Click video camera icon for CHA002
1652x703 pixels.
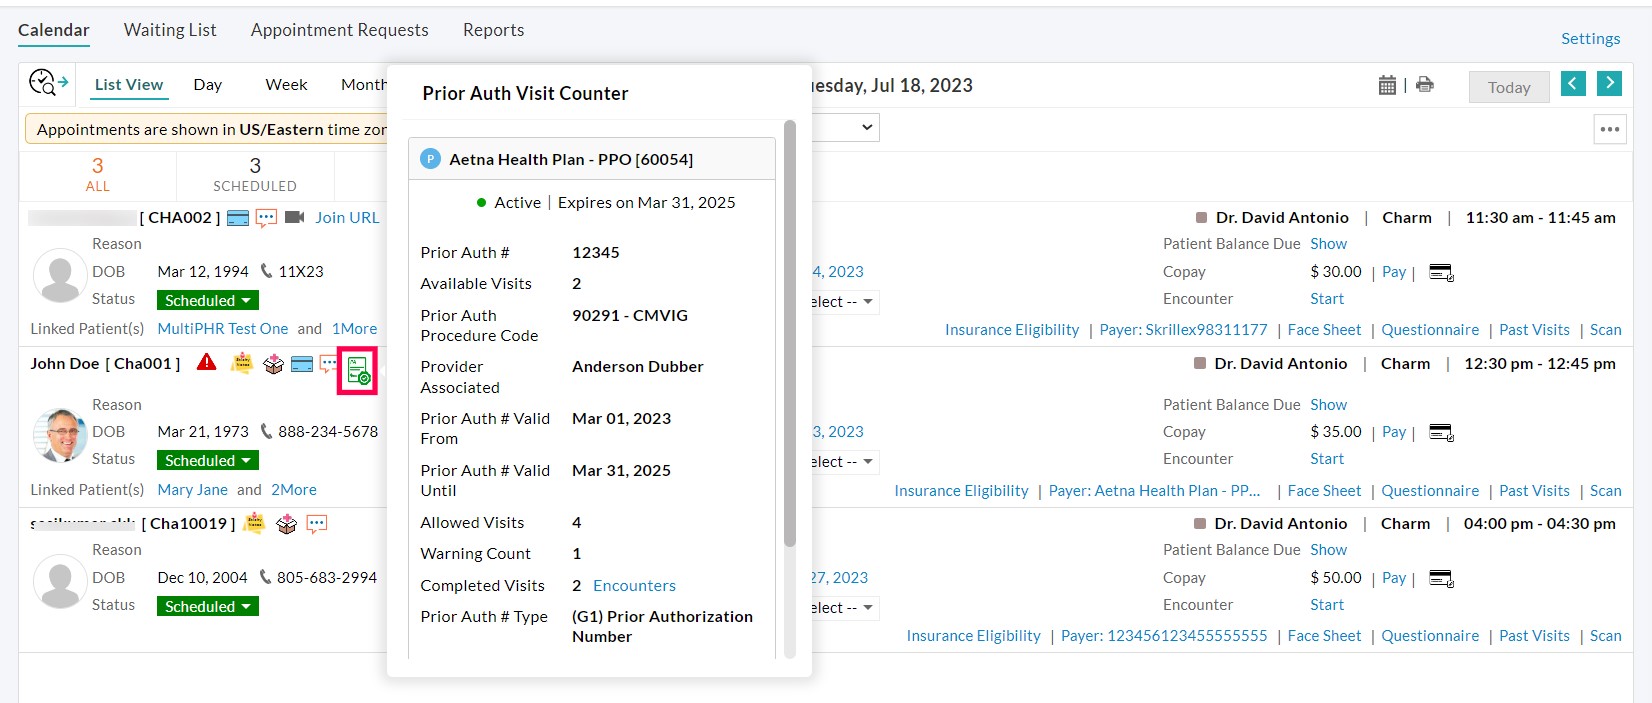pos(294,217)
